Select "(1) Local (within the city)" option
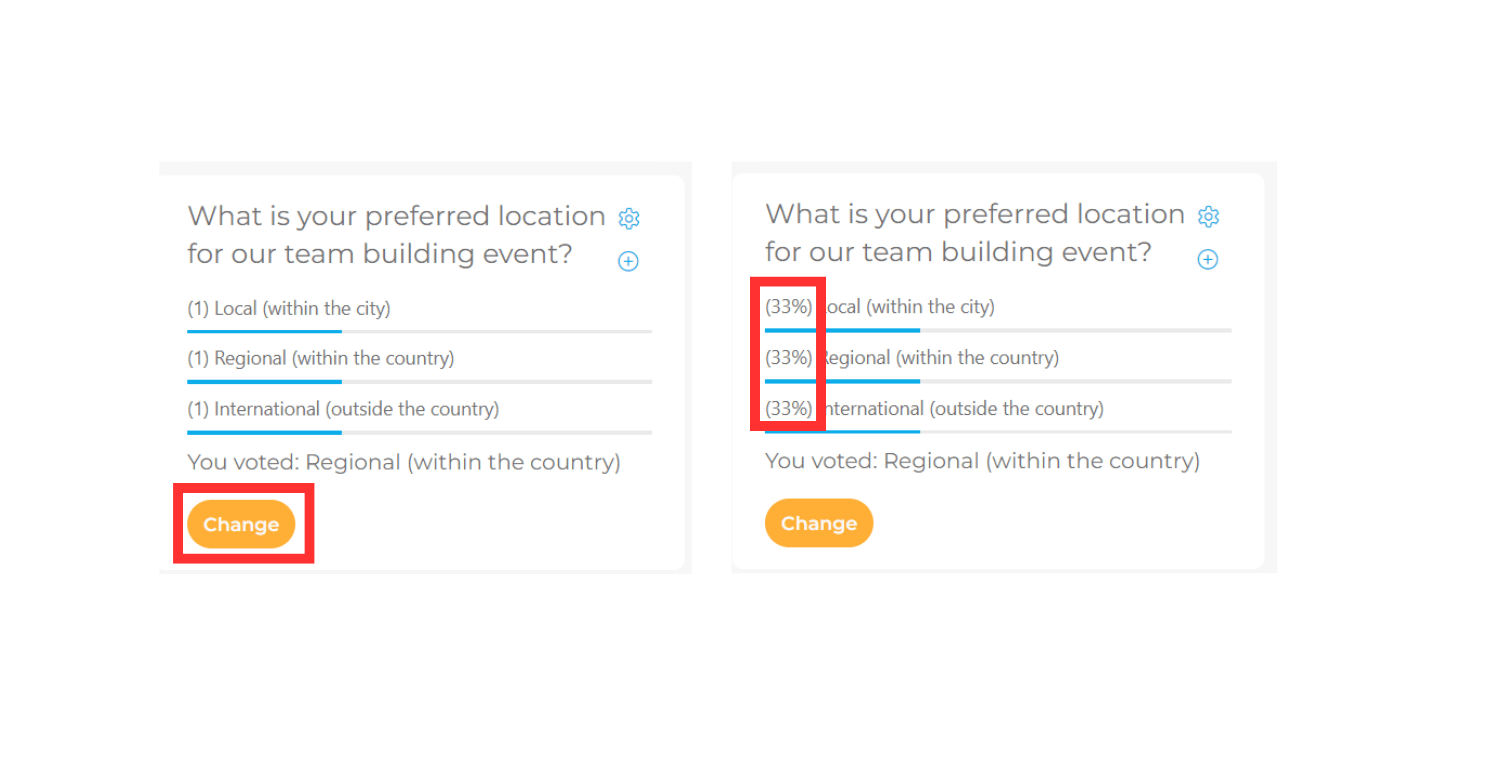Image resolution: width=1500 pixels, height=777 pixels. pos(289,309)
